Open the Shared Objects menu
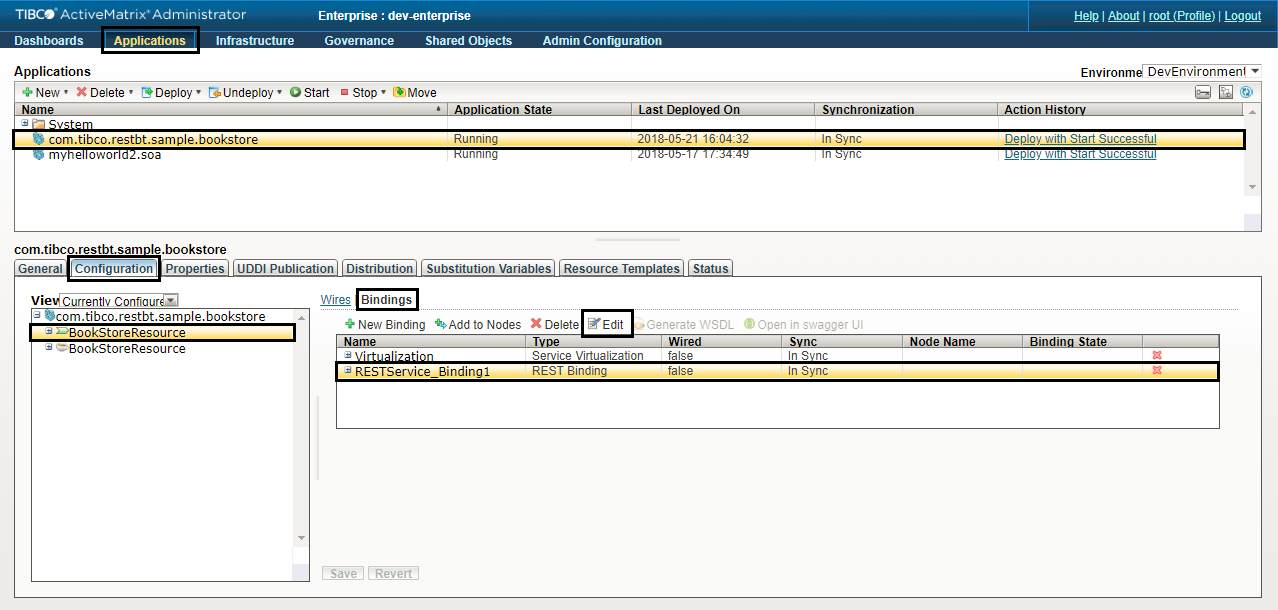 (x=468, y=41)
